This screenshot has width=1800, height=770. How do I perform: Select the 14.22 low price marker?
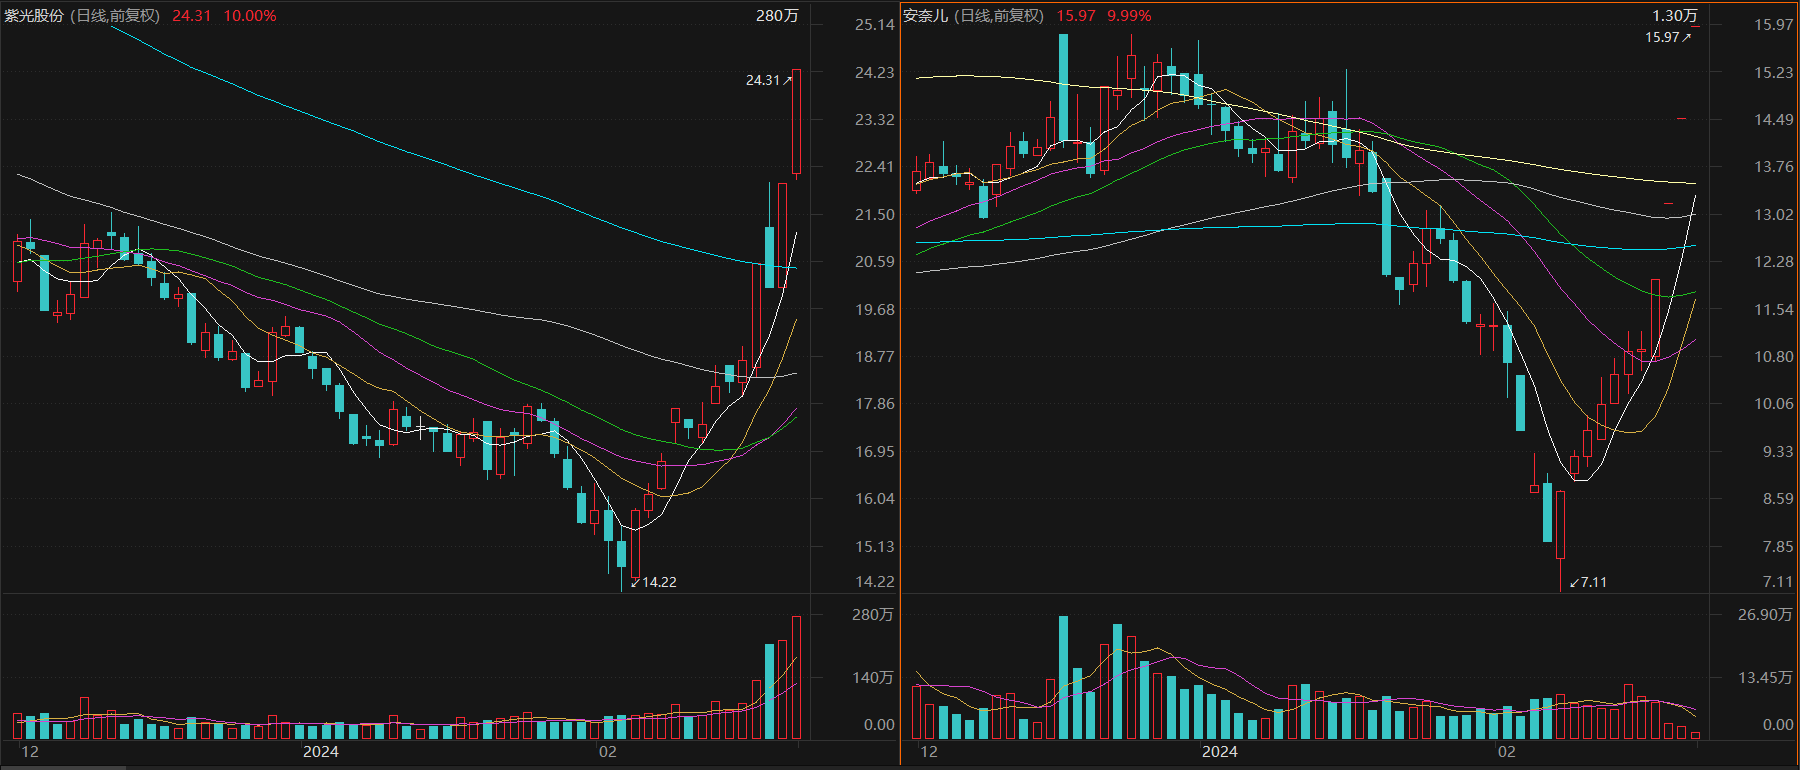click(x=655, y=582)
